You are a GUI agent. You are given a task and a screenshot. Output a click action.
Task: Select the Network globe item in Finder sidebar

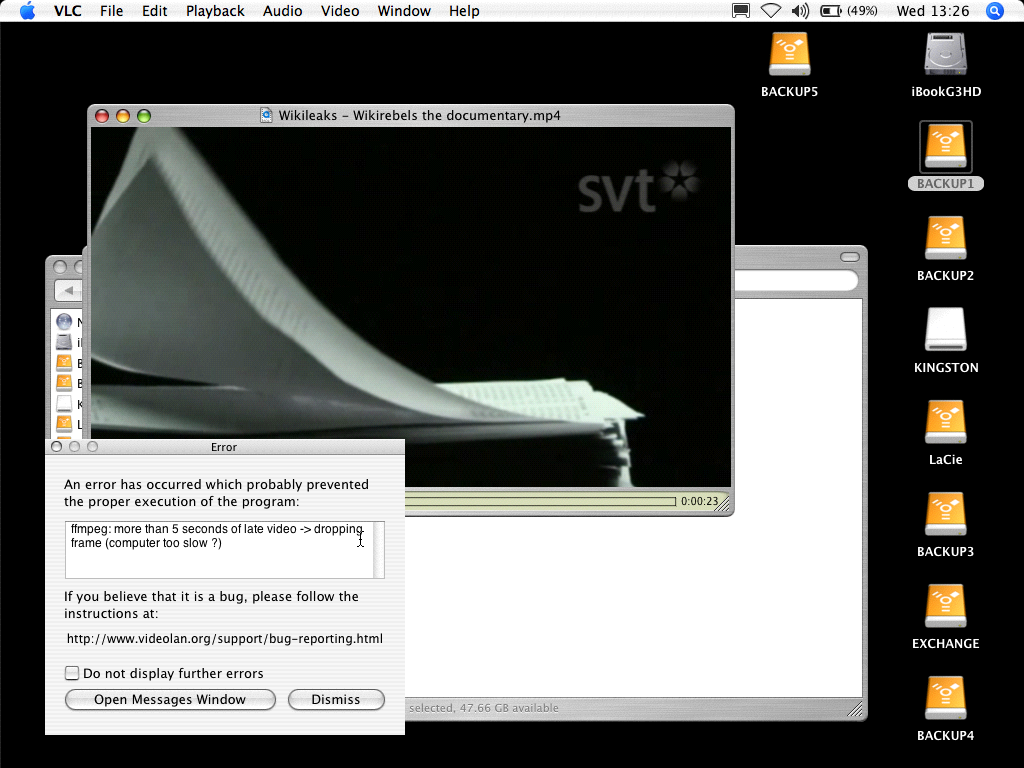tap(64, 321)
